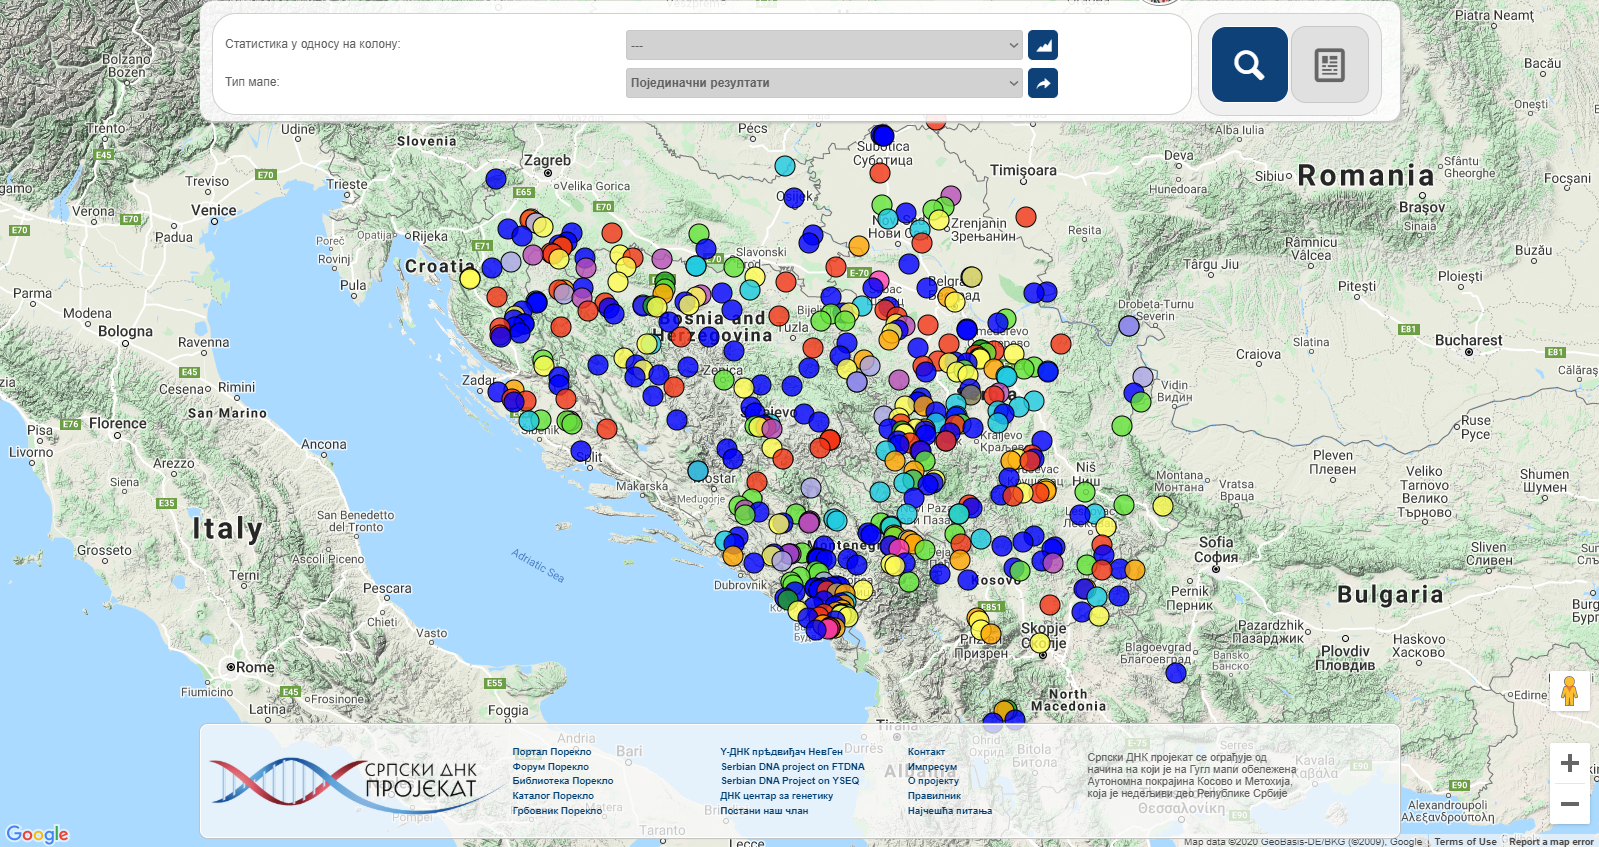The image size is (1599, 847).
Task: Zoom in the map with plus button
Action: 1570,763
